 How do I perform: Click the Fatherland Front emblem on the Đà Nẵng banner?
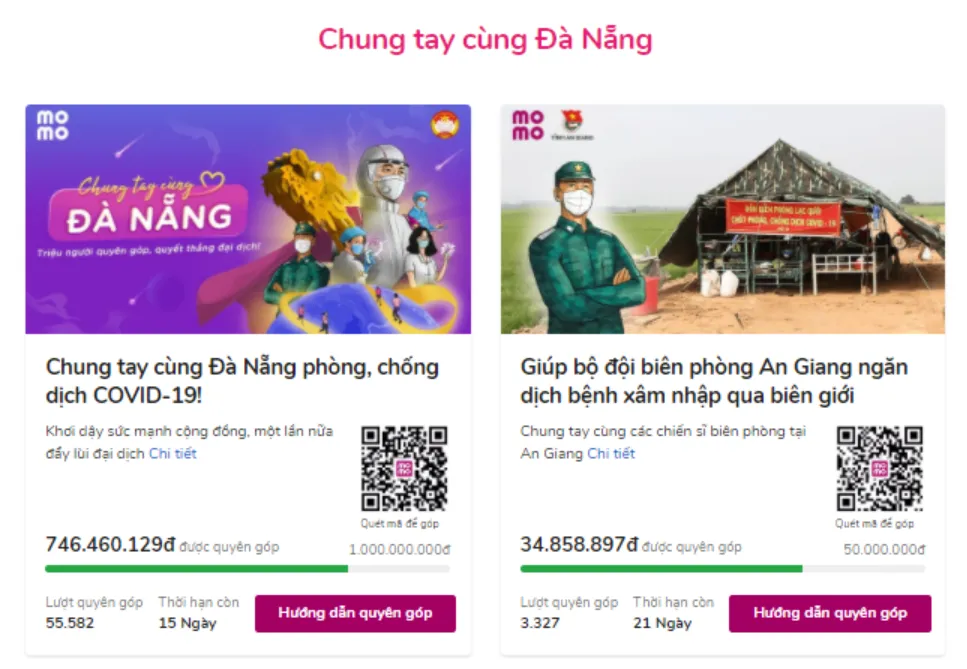click(446, 122)
